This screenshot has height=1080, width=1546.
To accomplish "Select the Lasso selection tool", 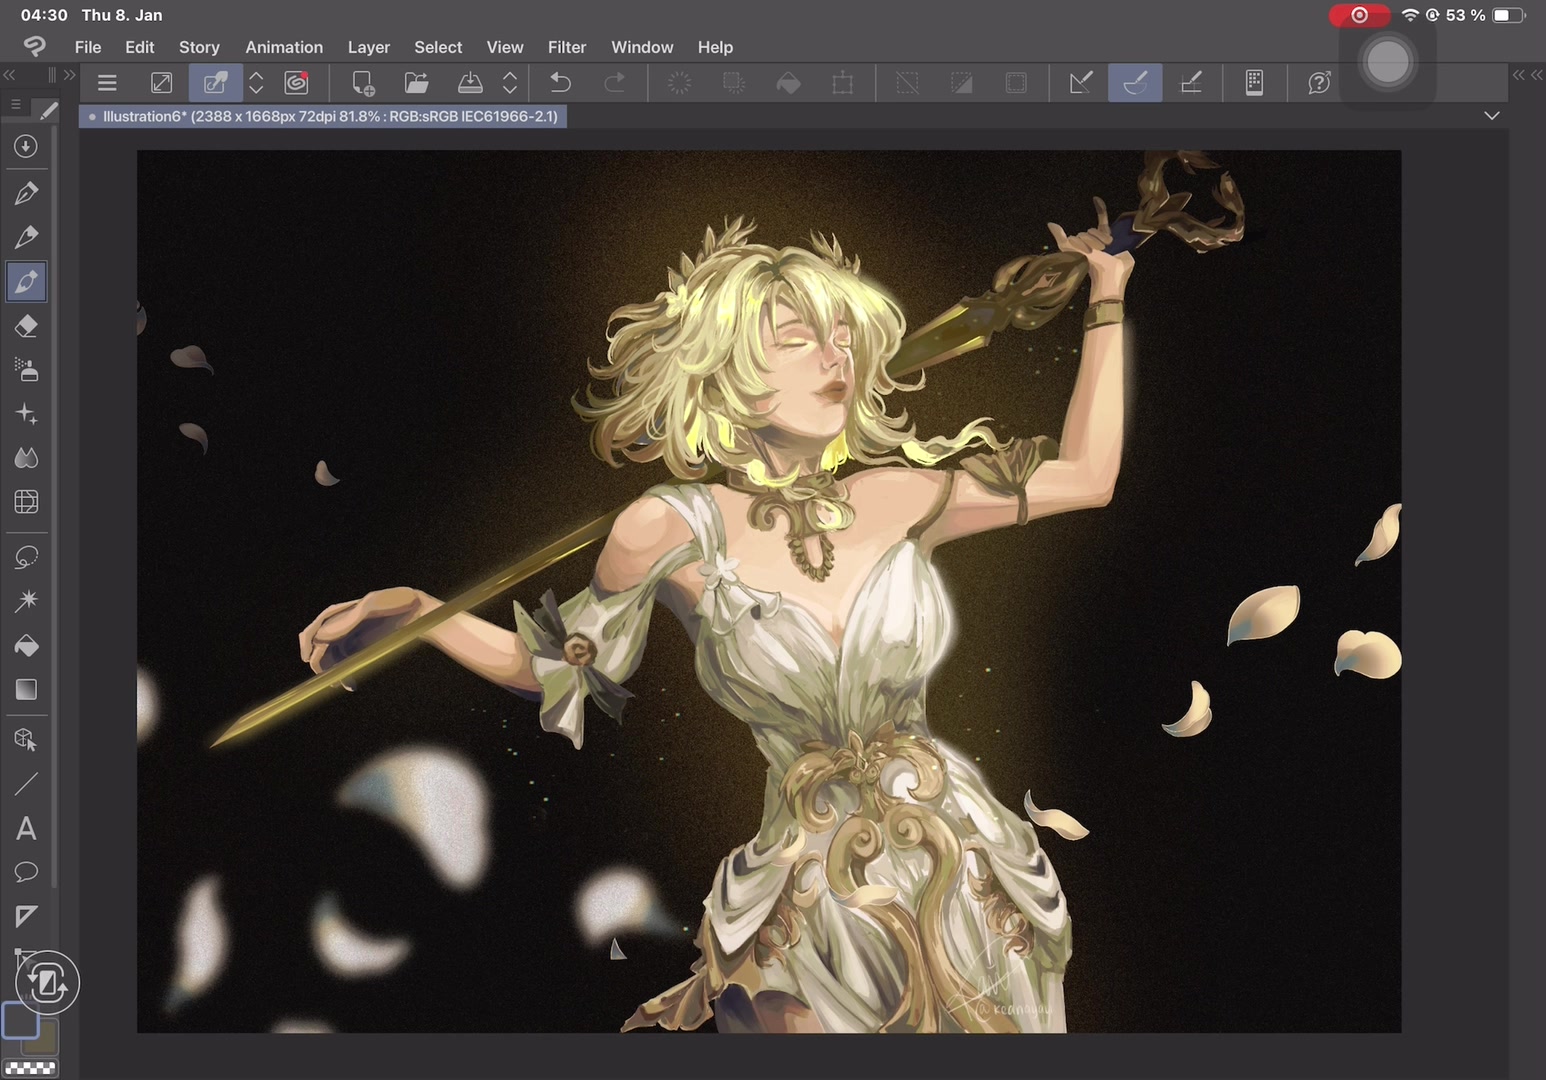I will (x=26, y=557).
